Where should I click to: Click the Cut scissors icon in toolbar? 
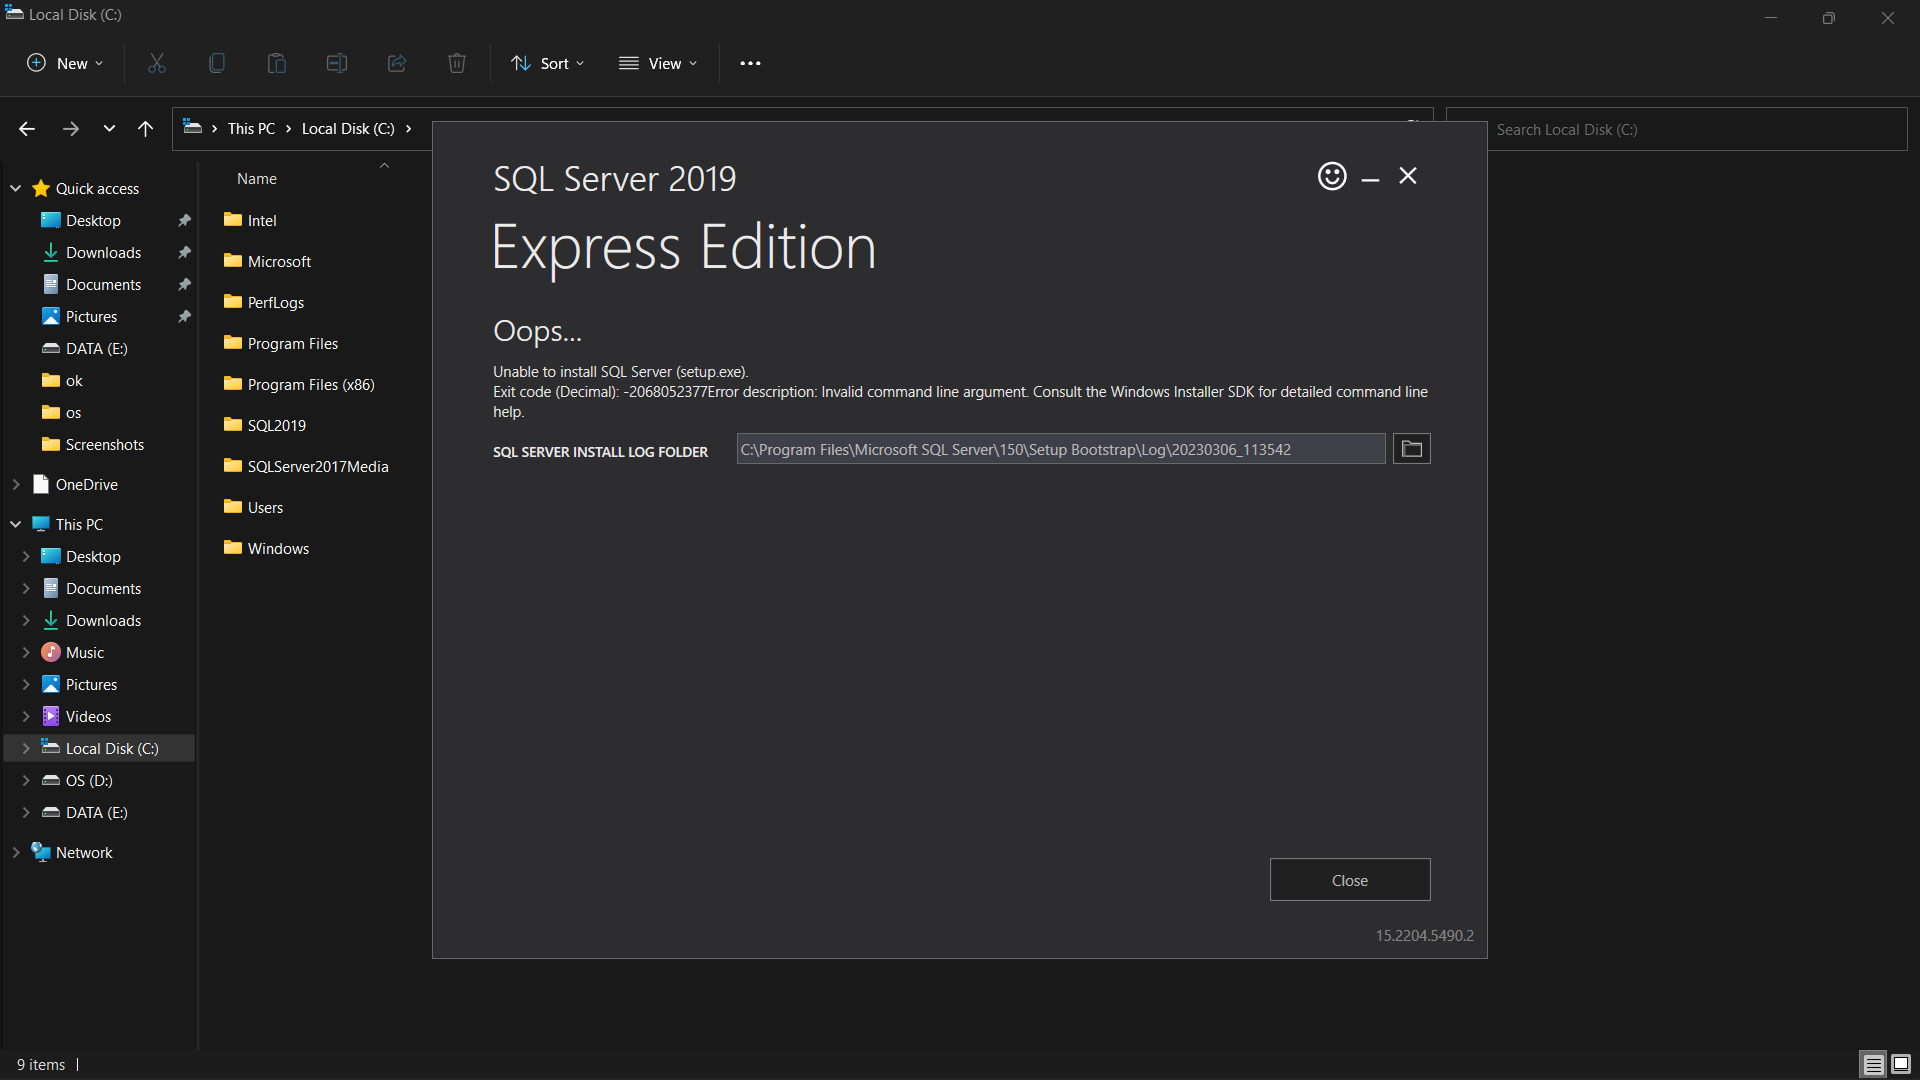pyautogui.click(x=157, y=63)
